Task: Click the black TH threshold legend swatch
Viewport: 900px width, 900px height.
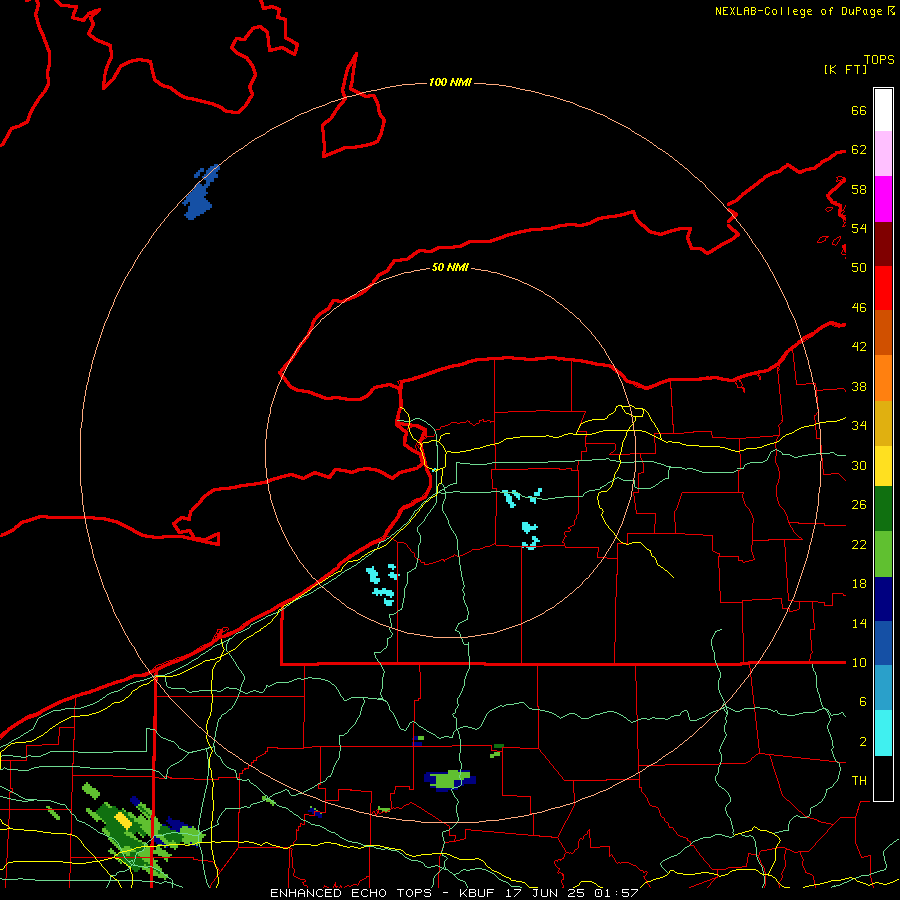Action: click(883, 778)
